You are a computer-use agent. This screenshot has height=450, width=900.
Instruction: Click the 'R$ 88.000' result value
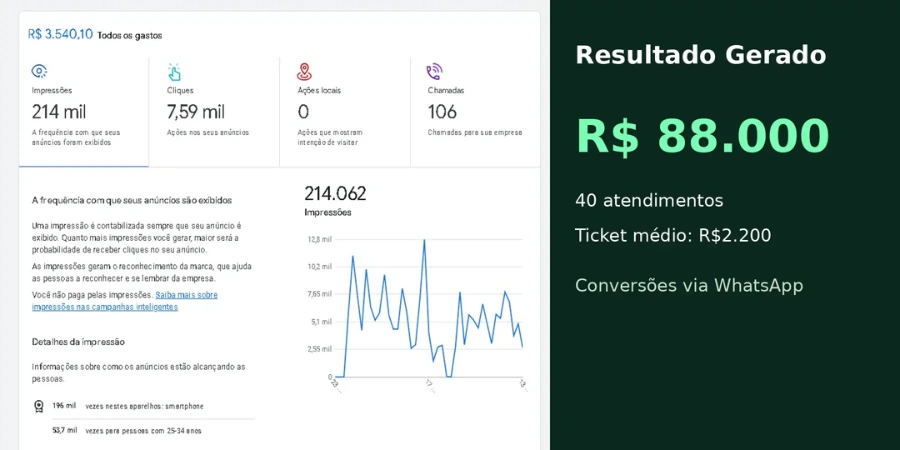coord(702,135)
